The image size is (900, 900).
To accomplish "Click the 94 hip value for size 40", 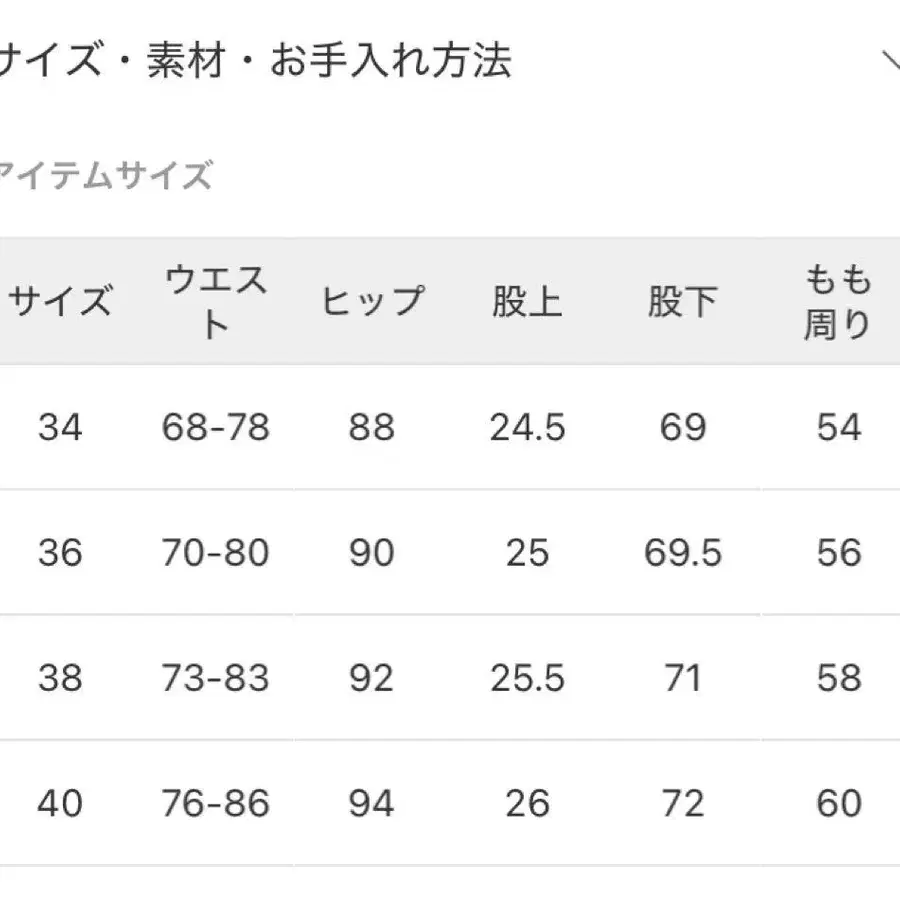I will pos(371,803).
